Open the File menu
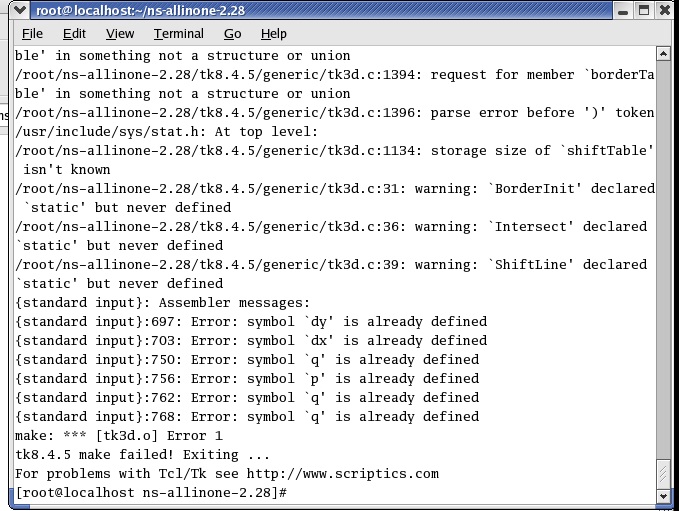Viewport: 679px width, 511px height. pyautogui.click(x=27, y=34)
